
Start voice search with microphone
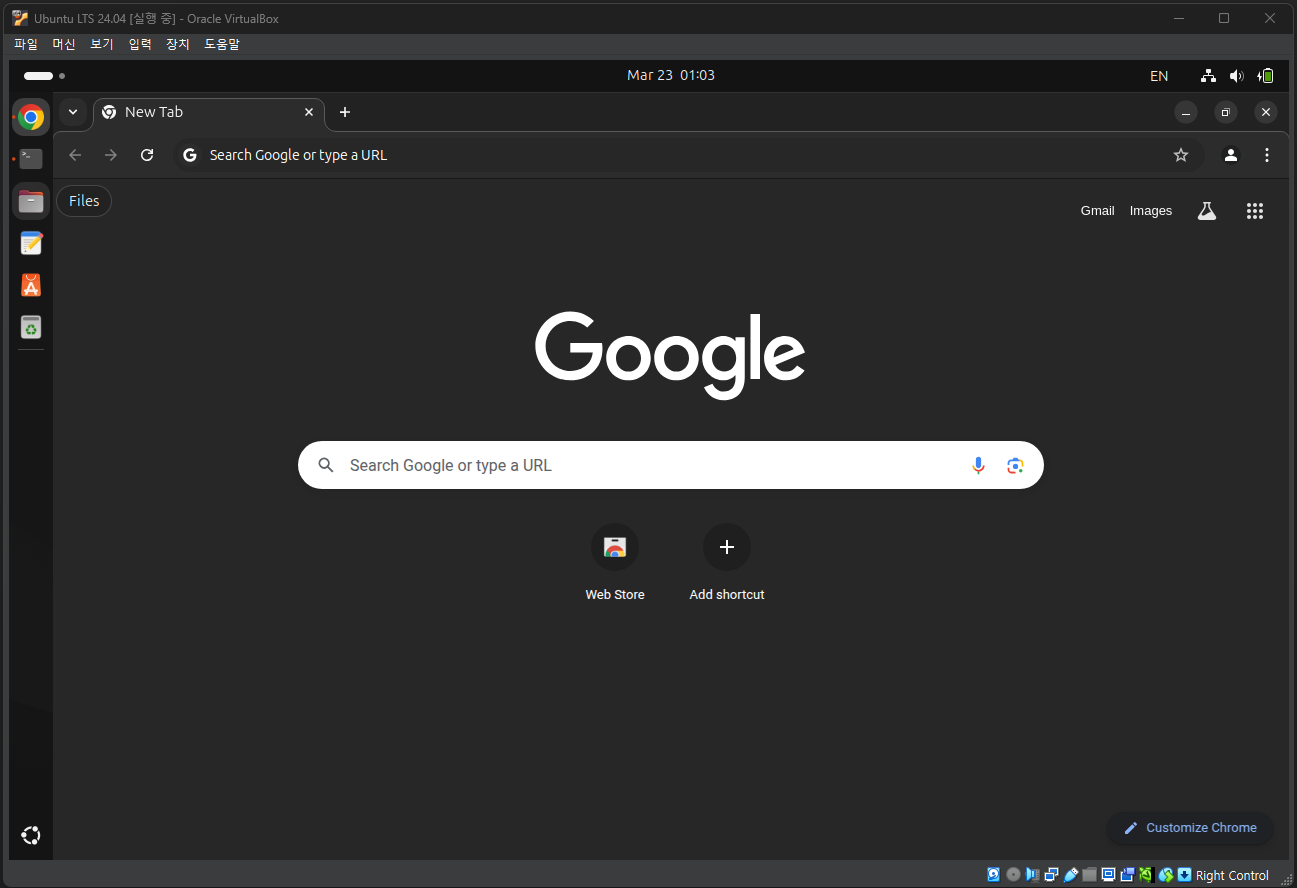978,465
